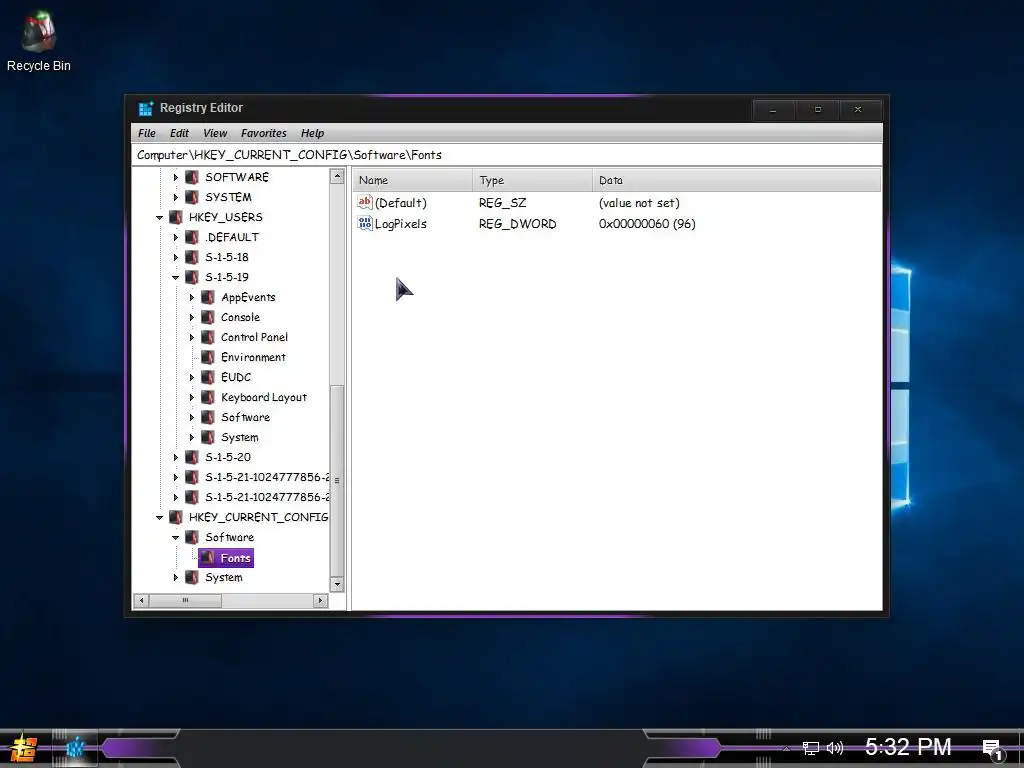
Task: Click the Fonts key folder icon
Action: point(208,558)
